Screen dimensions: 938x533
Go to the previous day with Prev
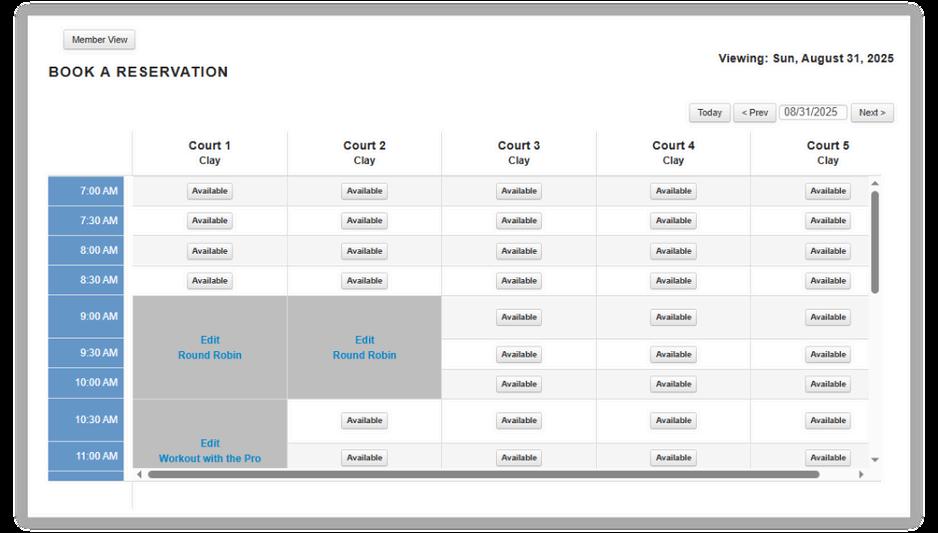[x=754, y=112]
